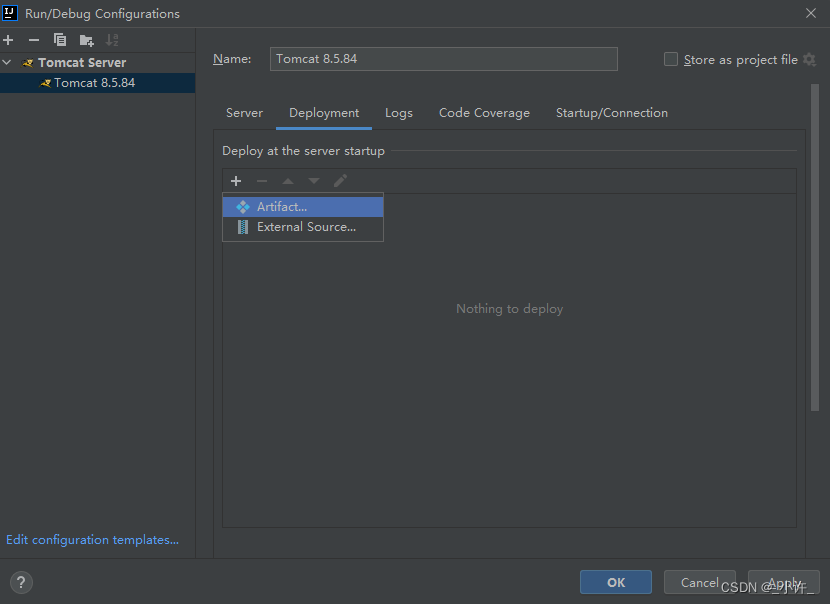This screenshot has height=604, width=830.
Task: Edit the deployment item with the pencil icon
Action: 340,181
